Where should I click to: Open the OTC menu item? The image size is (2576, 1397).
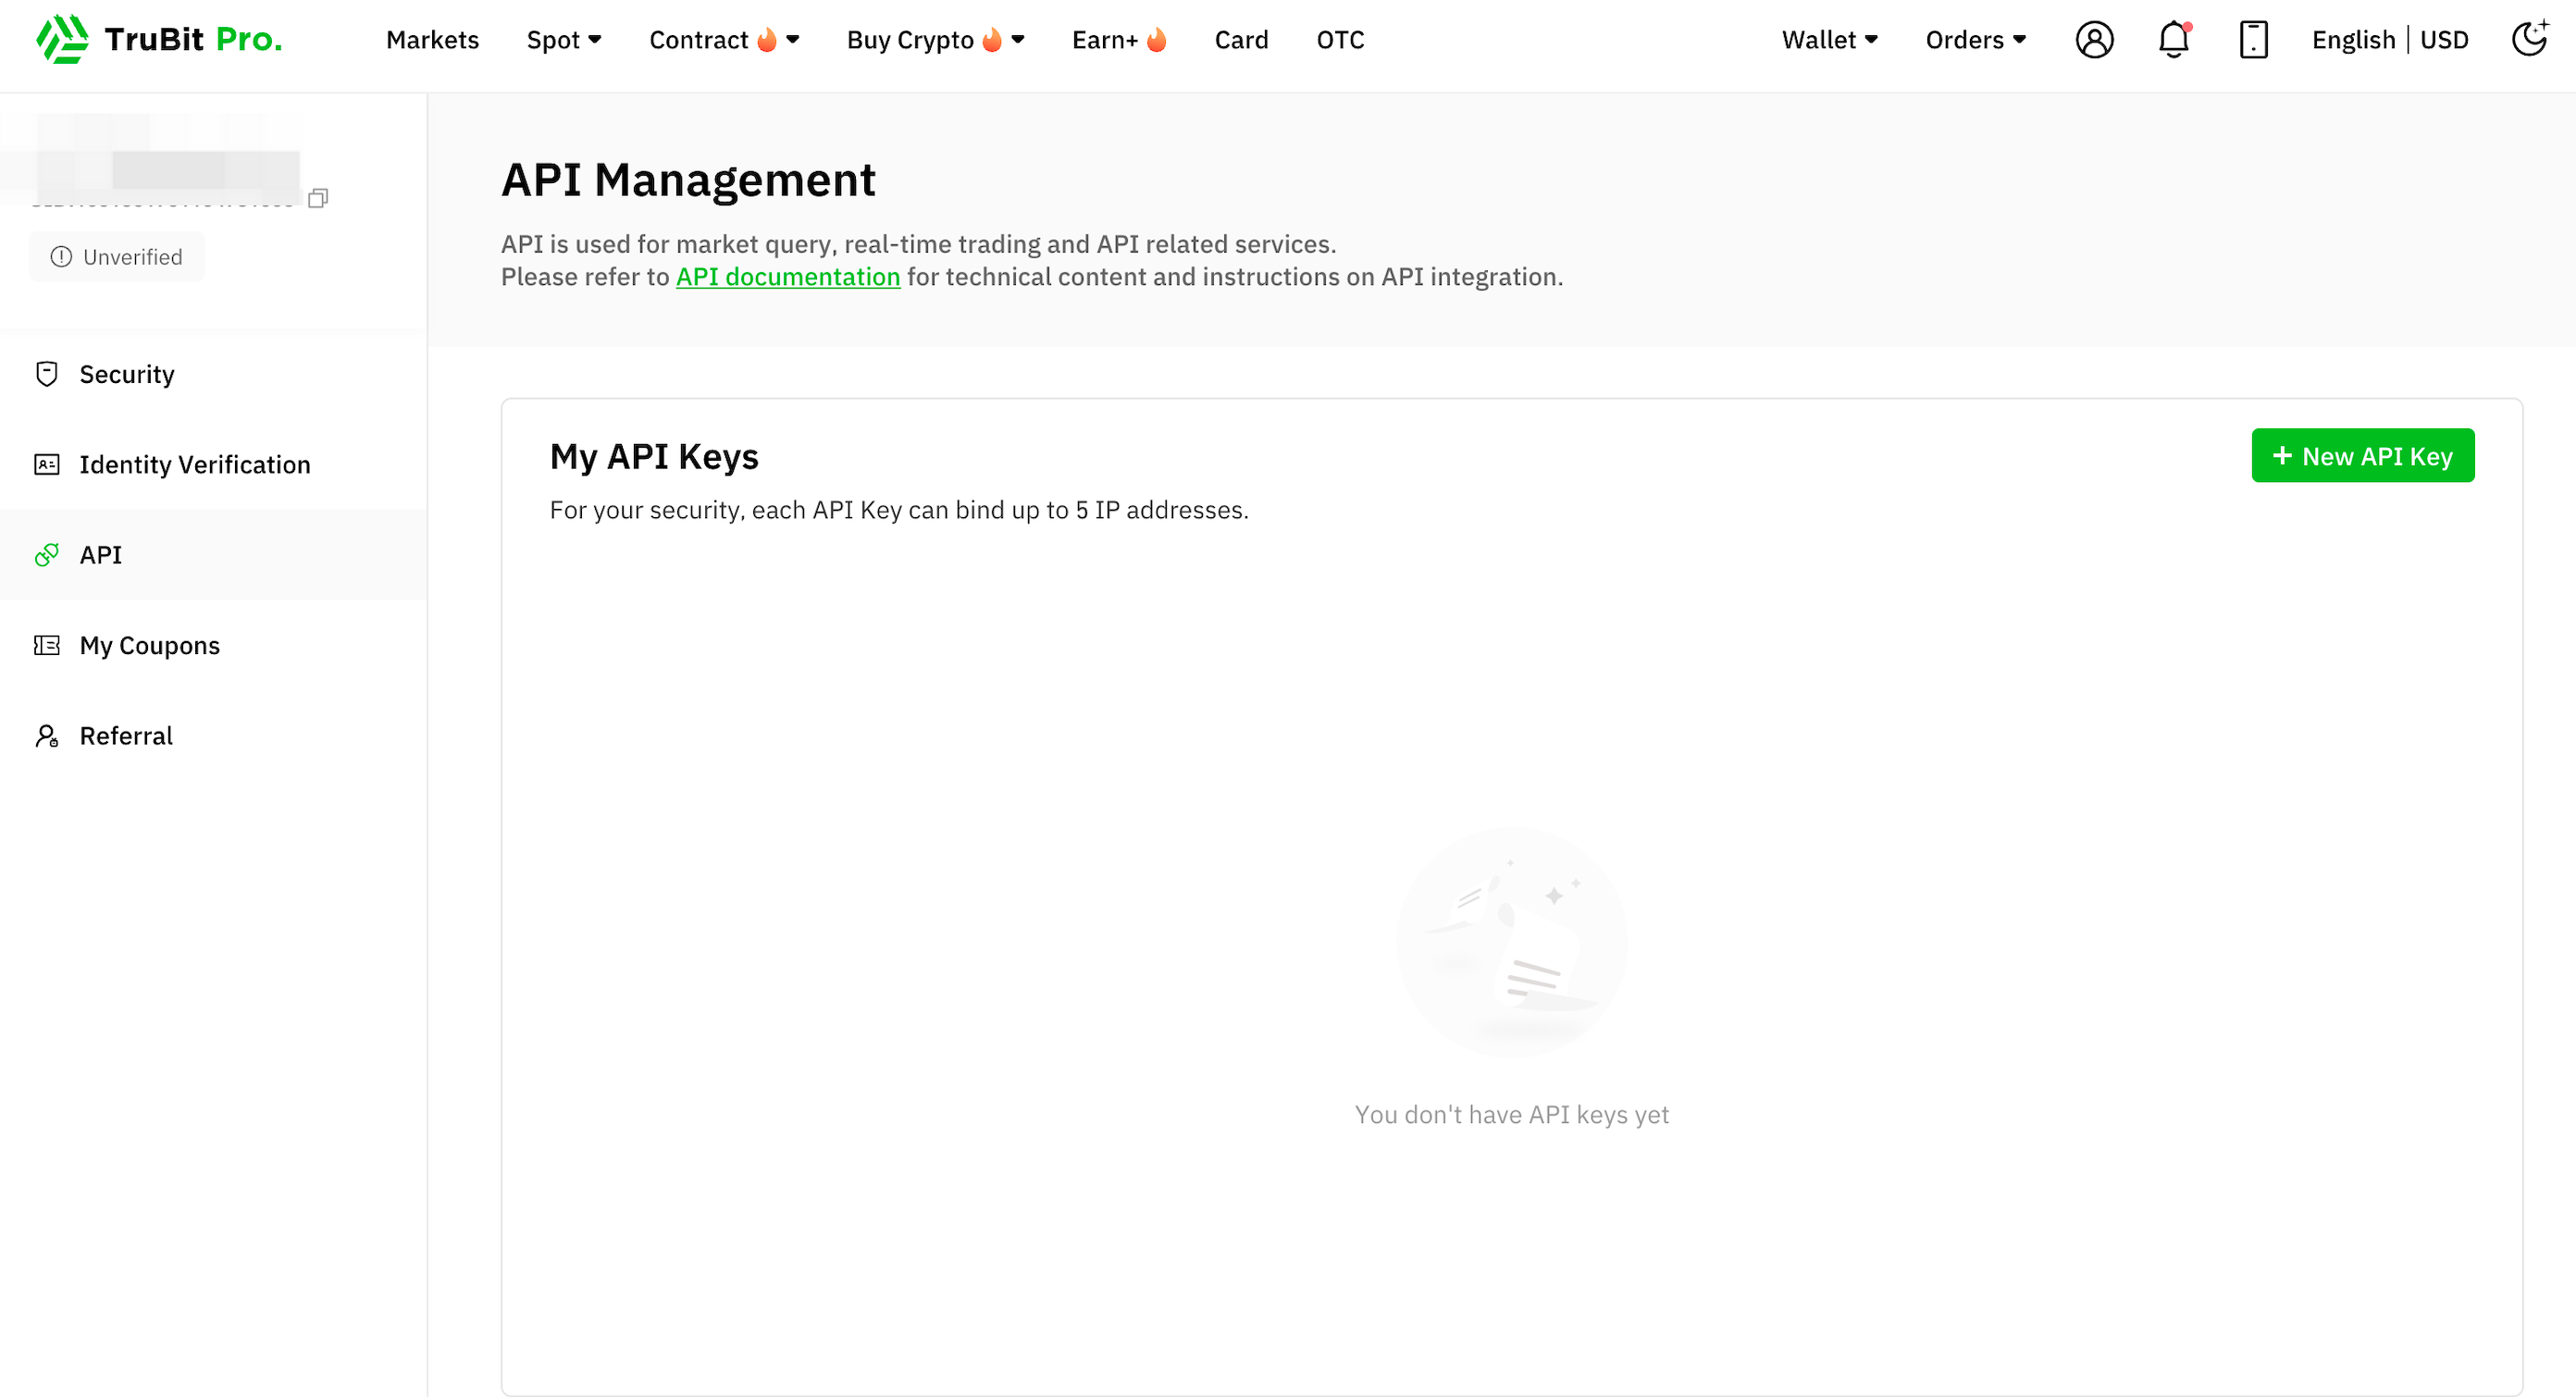[1340, 40]
